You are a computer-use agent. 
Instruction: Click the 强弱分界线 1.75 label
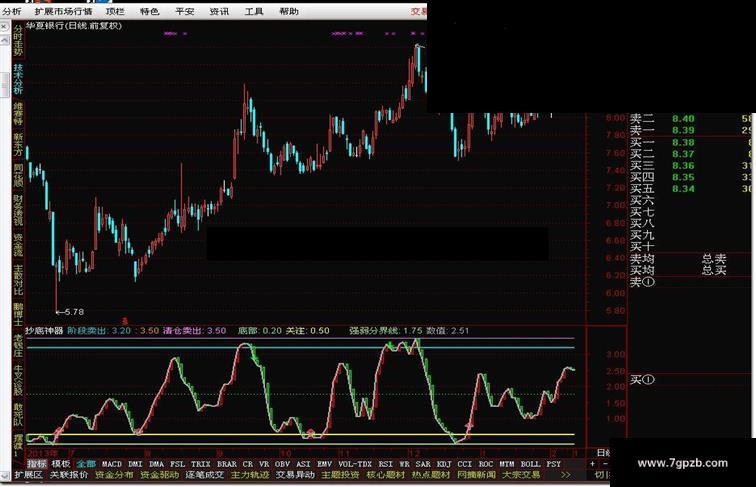(x=386, y=331)
